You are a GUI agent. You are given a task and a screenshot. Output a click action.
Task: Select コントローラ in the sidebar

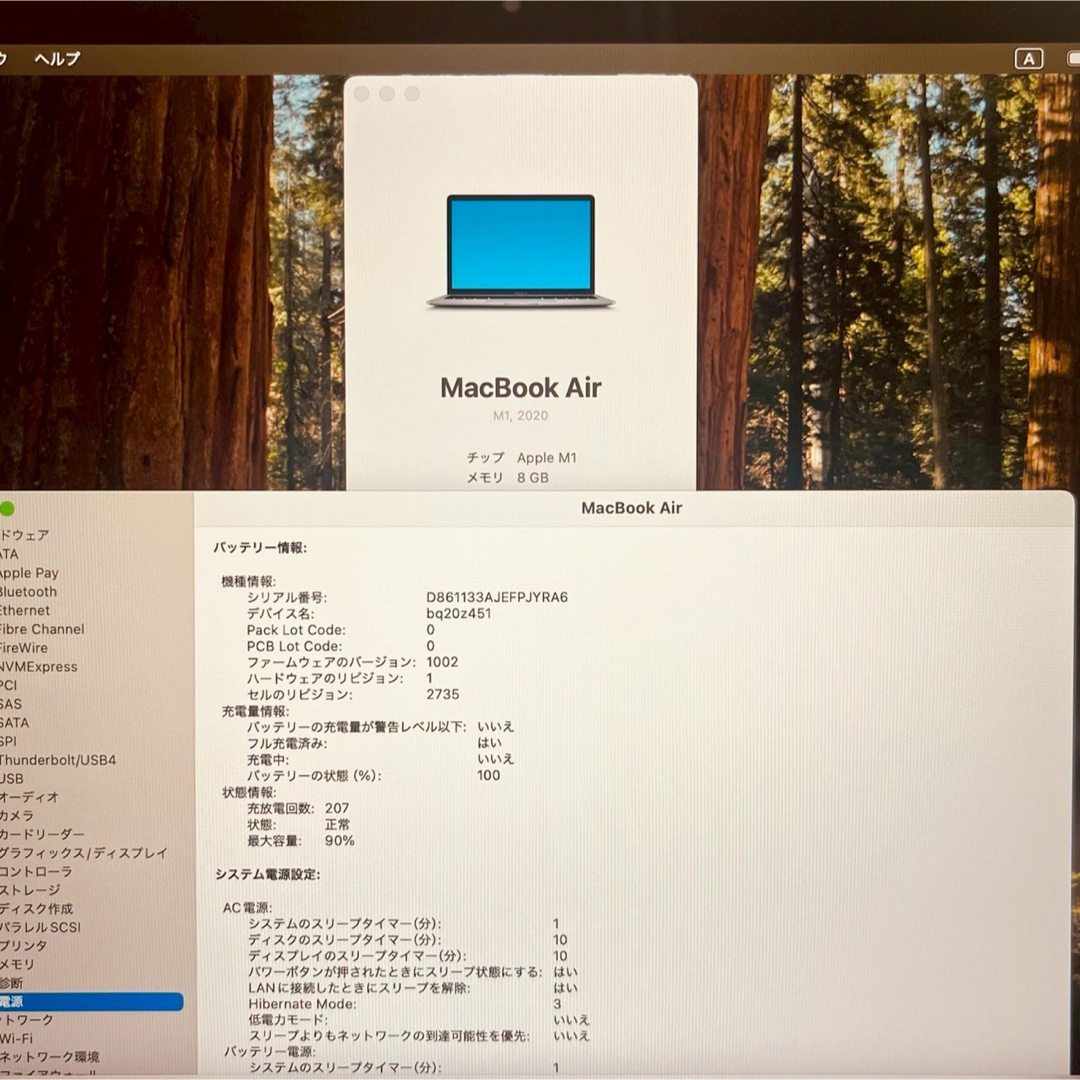[36, 871]
